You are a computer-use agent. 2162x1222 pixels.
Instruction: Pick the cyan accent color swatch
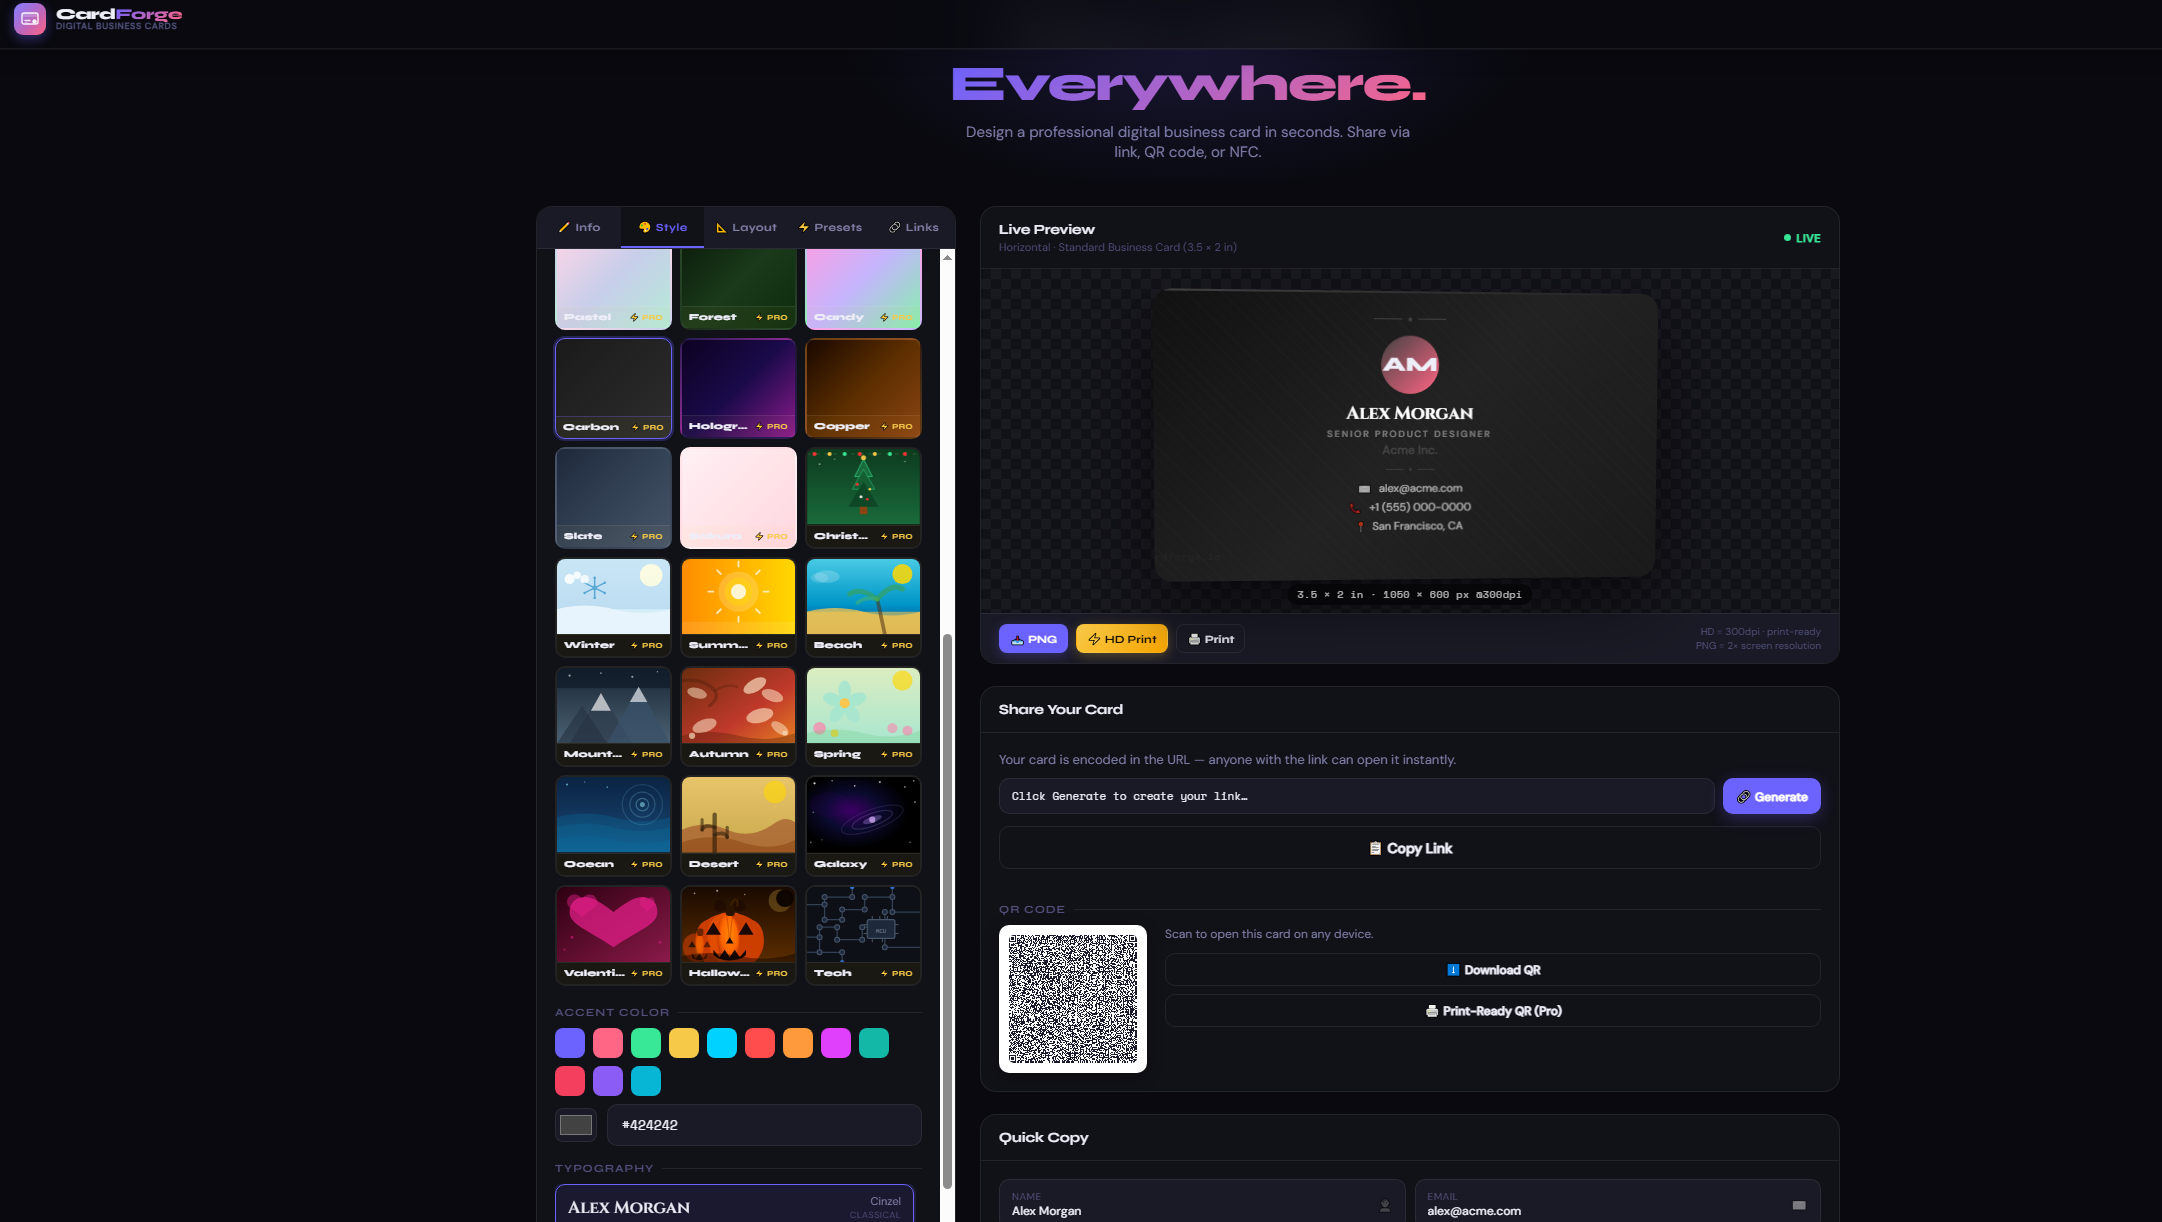click(722, 1043)
